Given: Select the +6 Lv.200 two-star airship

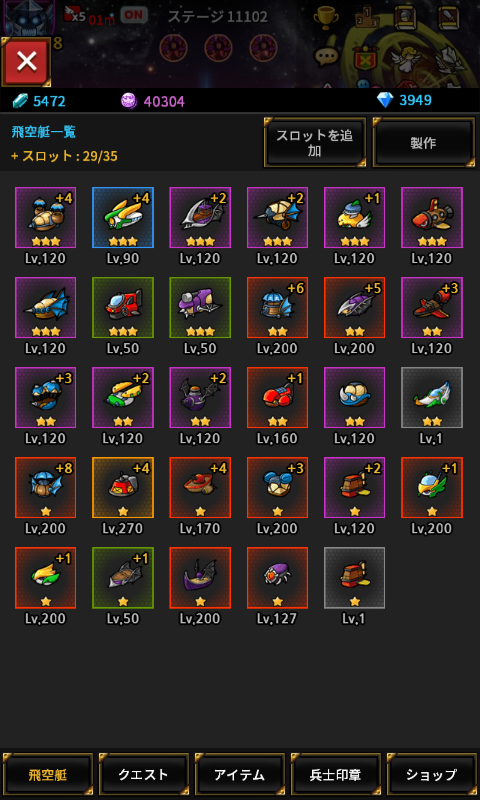Looking at the screenshot, I should (277, 308).
